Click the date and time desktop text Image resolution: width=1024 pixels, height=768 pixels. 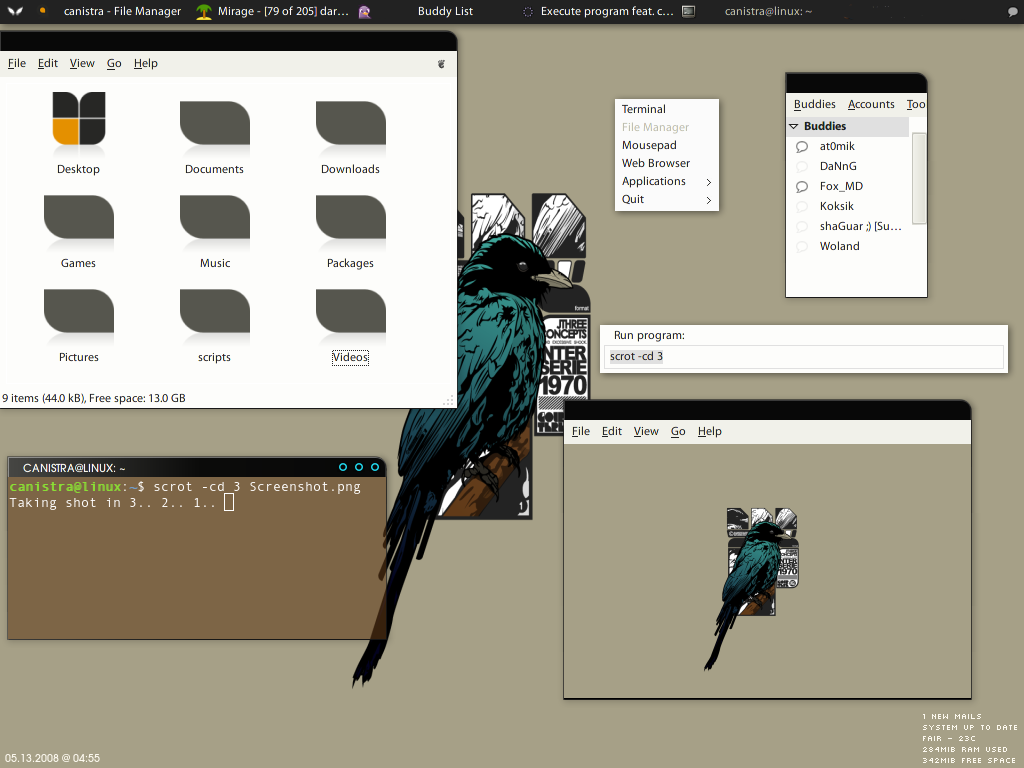click(52, 758)
